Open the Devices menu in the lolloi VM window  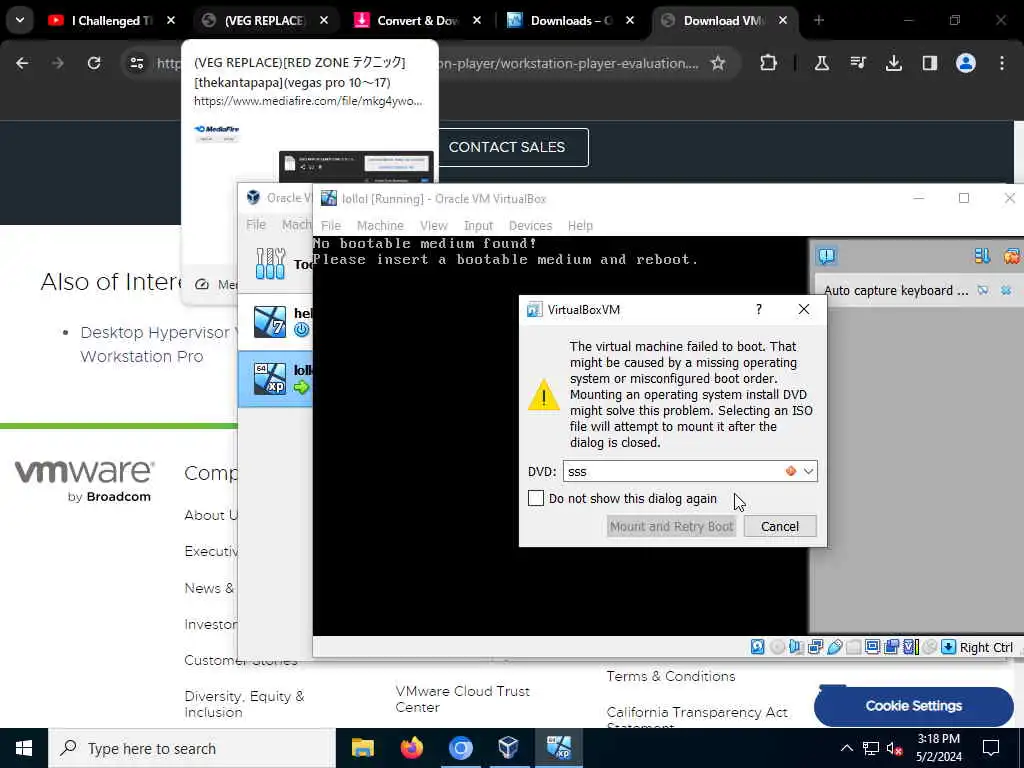[x=530, y=225]
